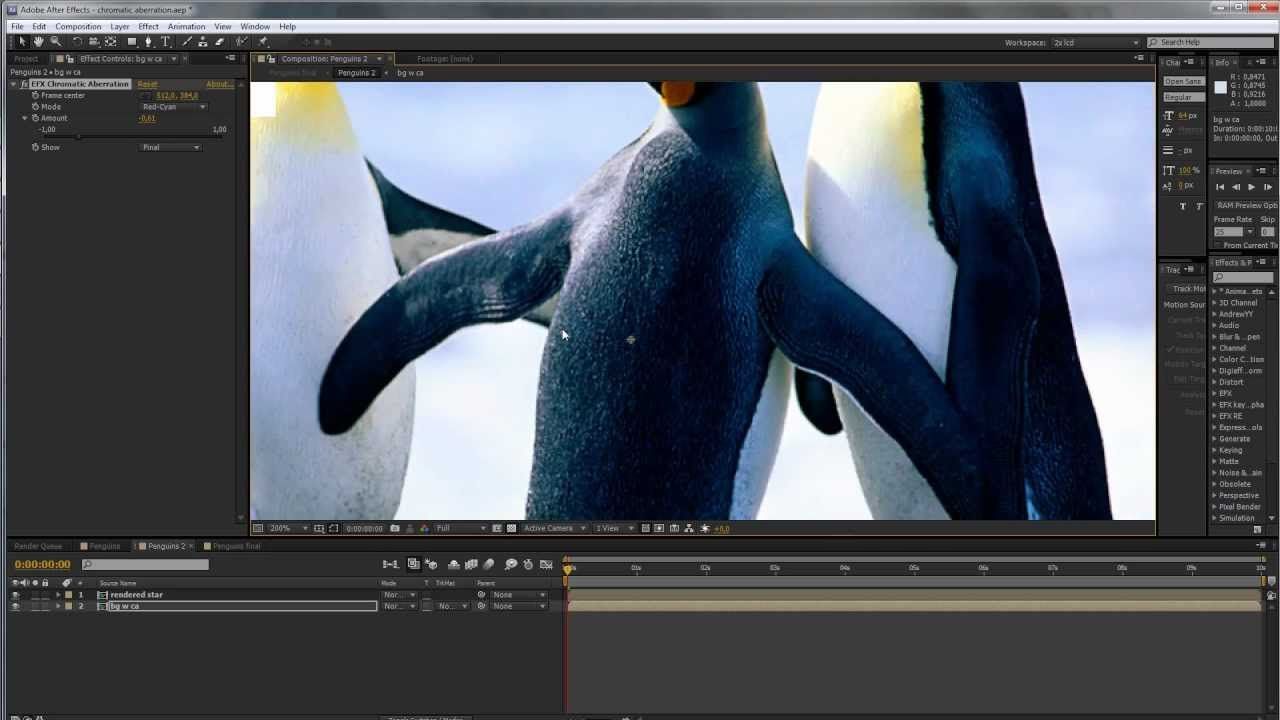
Task: Open the Animation menu
Action: tap(187, 26)
